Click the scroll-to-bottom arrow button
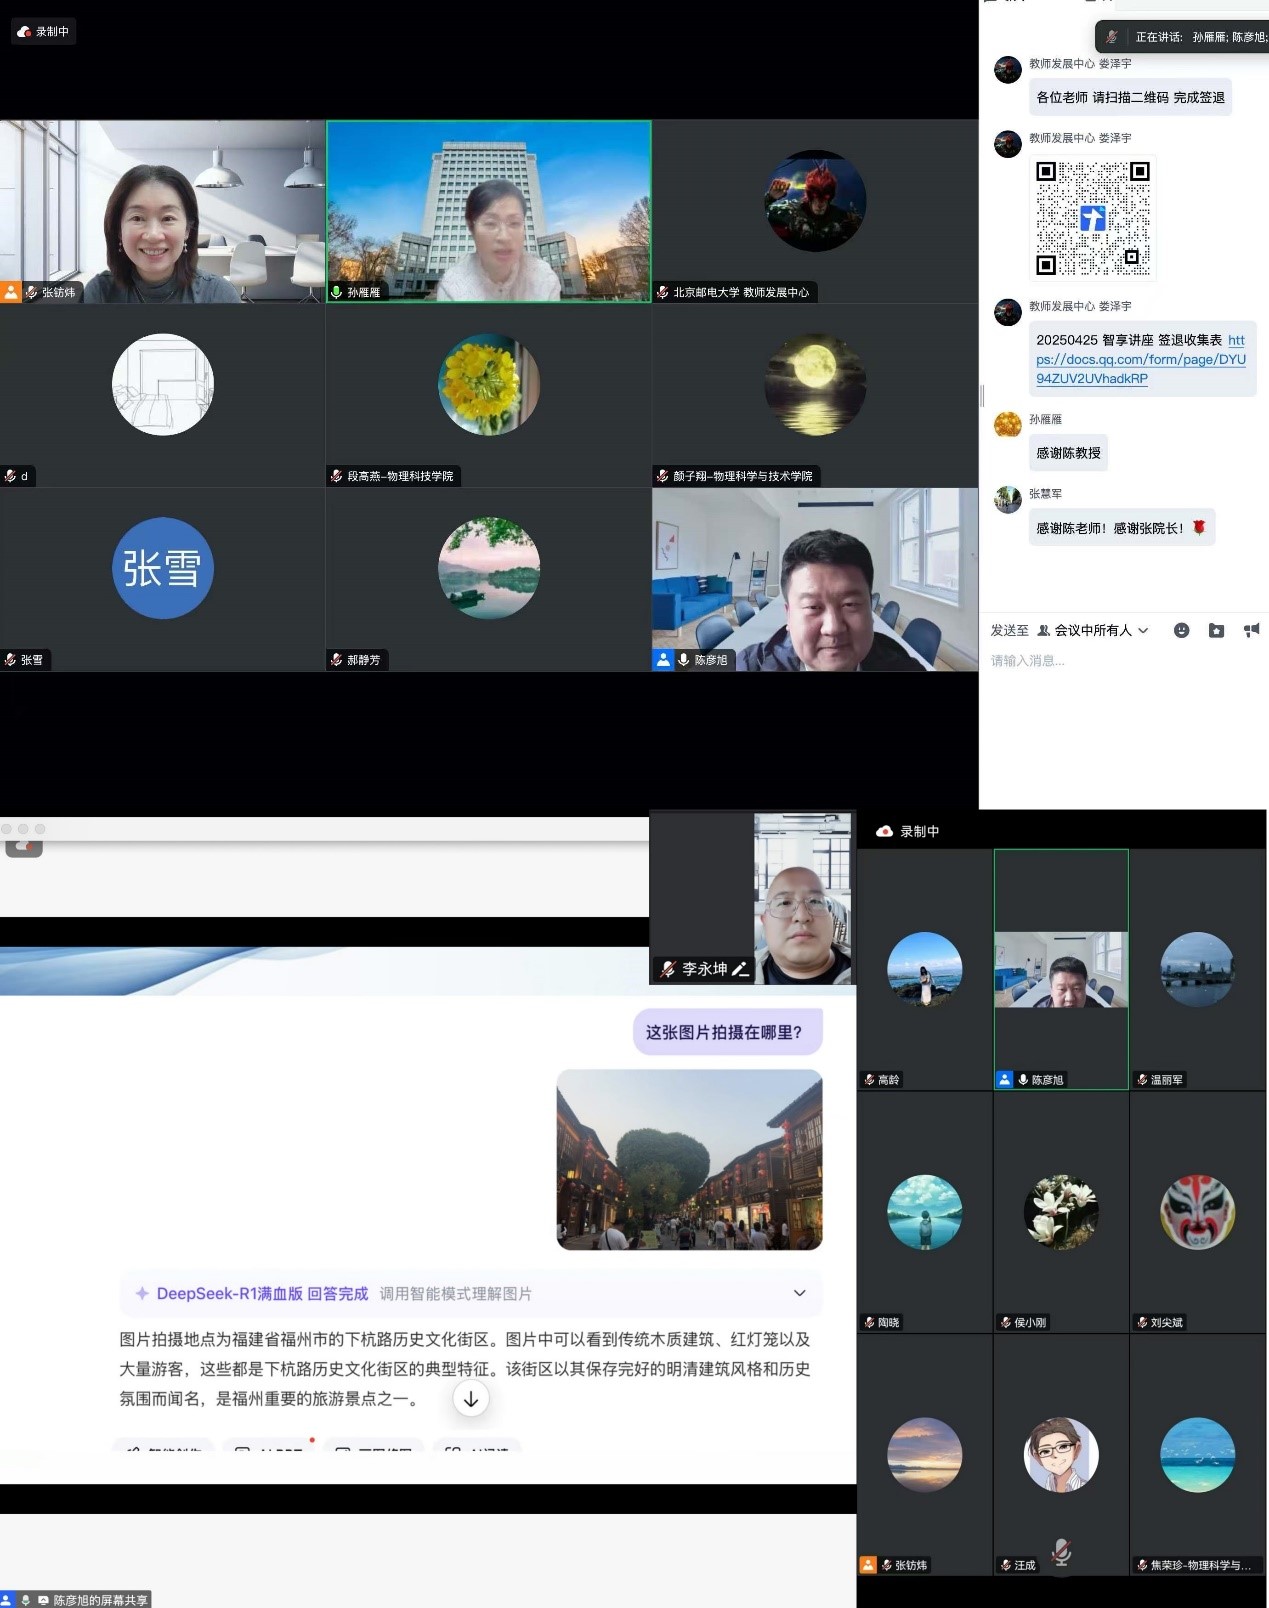Image resolution: width=1269 pixels, height=1608 pixels. pos(471,1398)
